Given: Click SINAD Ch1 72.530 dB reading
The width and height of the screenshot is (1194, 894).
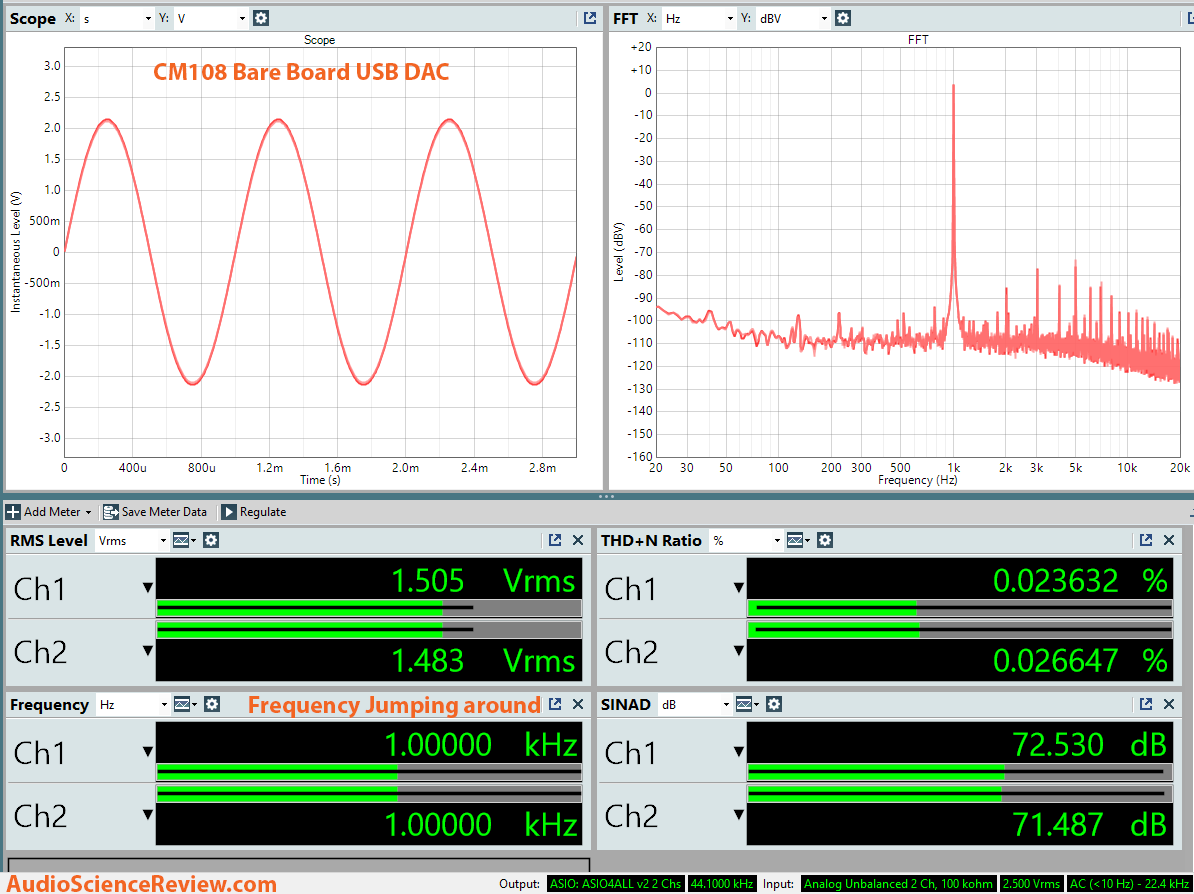Looking at the screenshot, I should pos(1089,745).
